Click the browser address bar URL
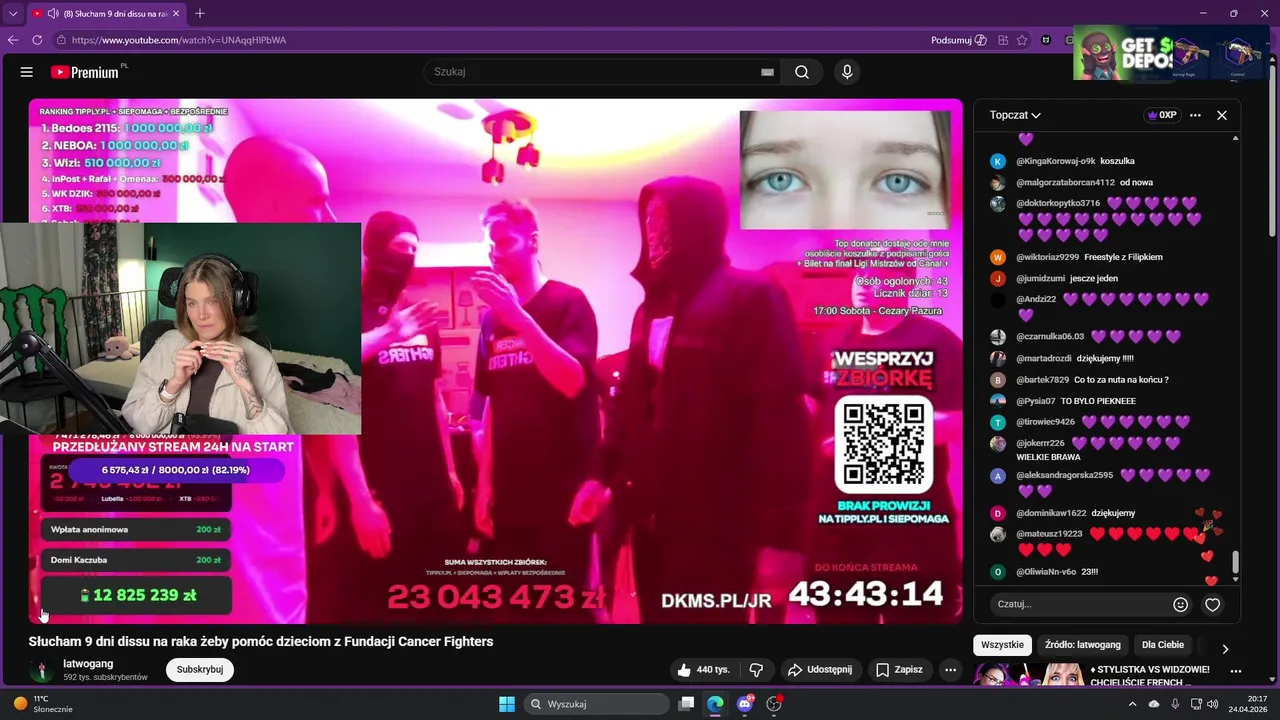Screen dimensions: 1280x720 coord(179,40)
